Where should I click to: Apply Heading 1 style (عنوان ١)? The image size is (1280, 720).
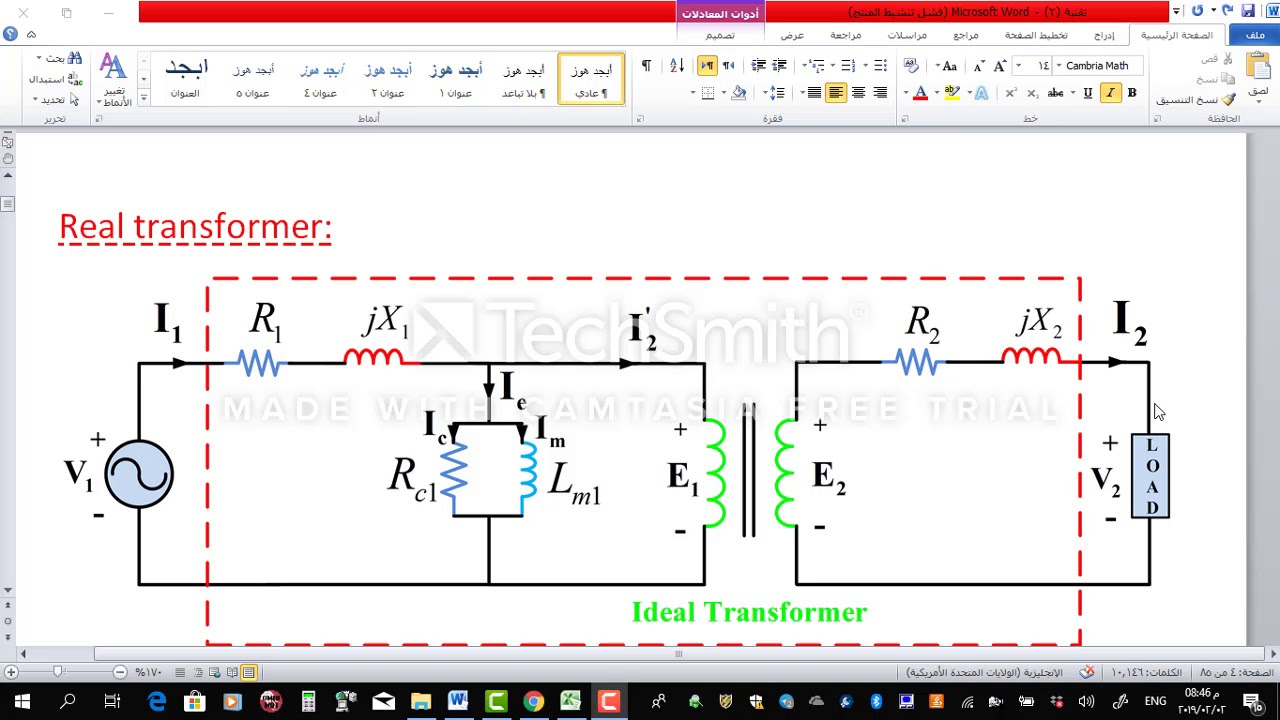pyautogui.click(x=456, y=79)
